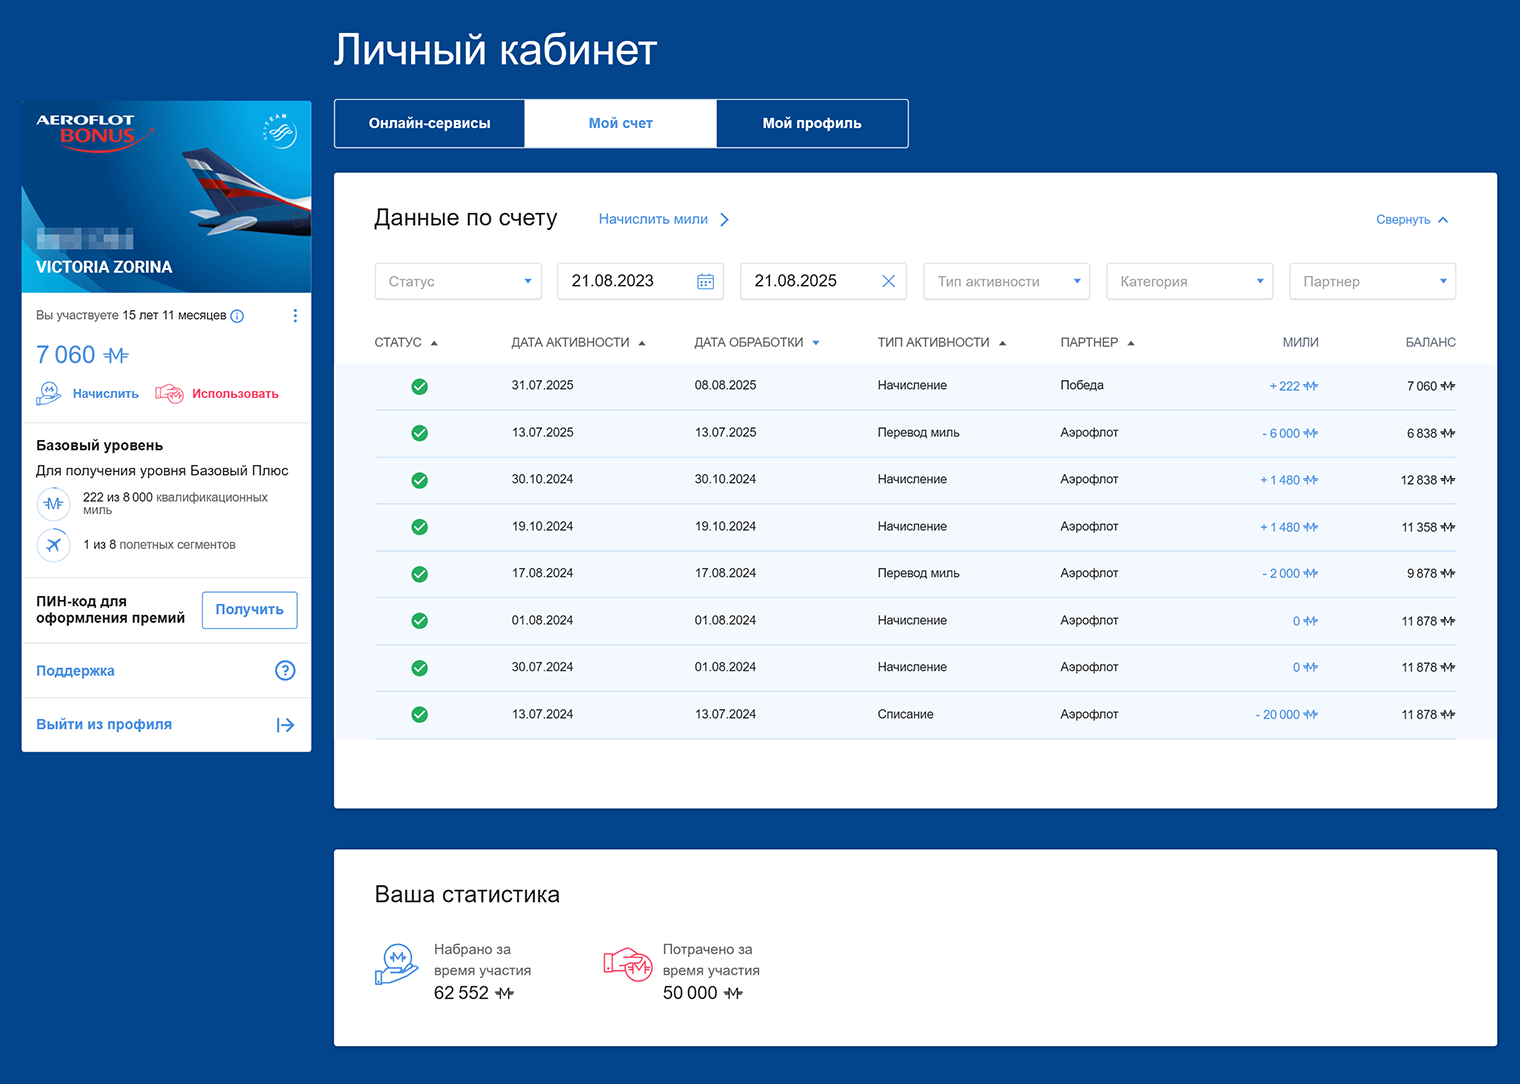Collapse the account data via Свернуть
The image size is (1520, 1084).
click(1411, 219)
